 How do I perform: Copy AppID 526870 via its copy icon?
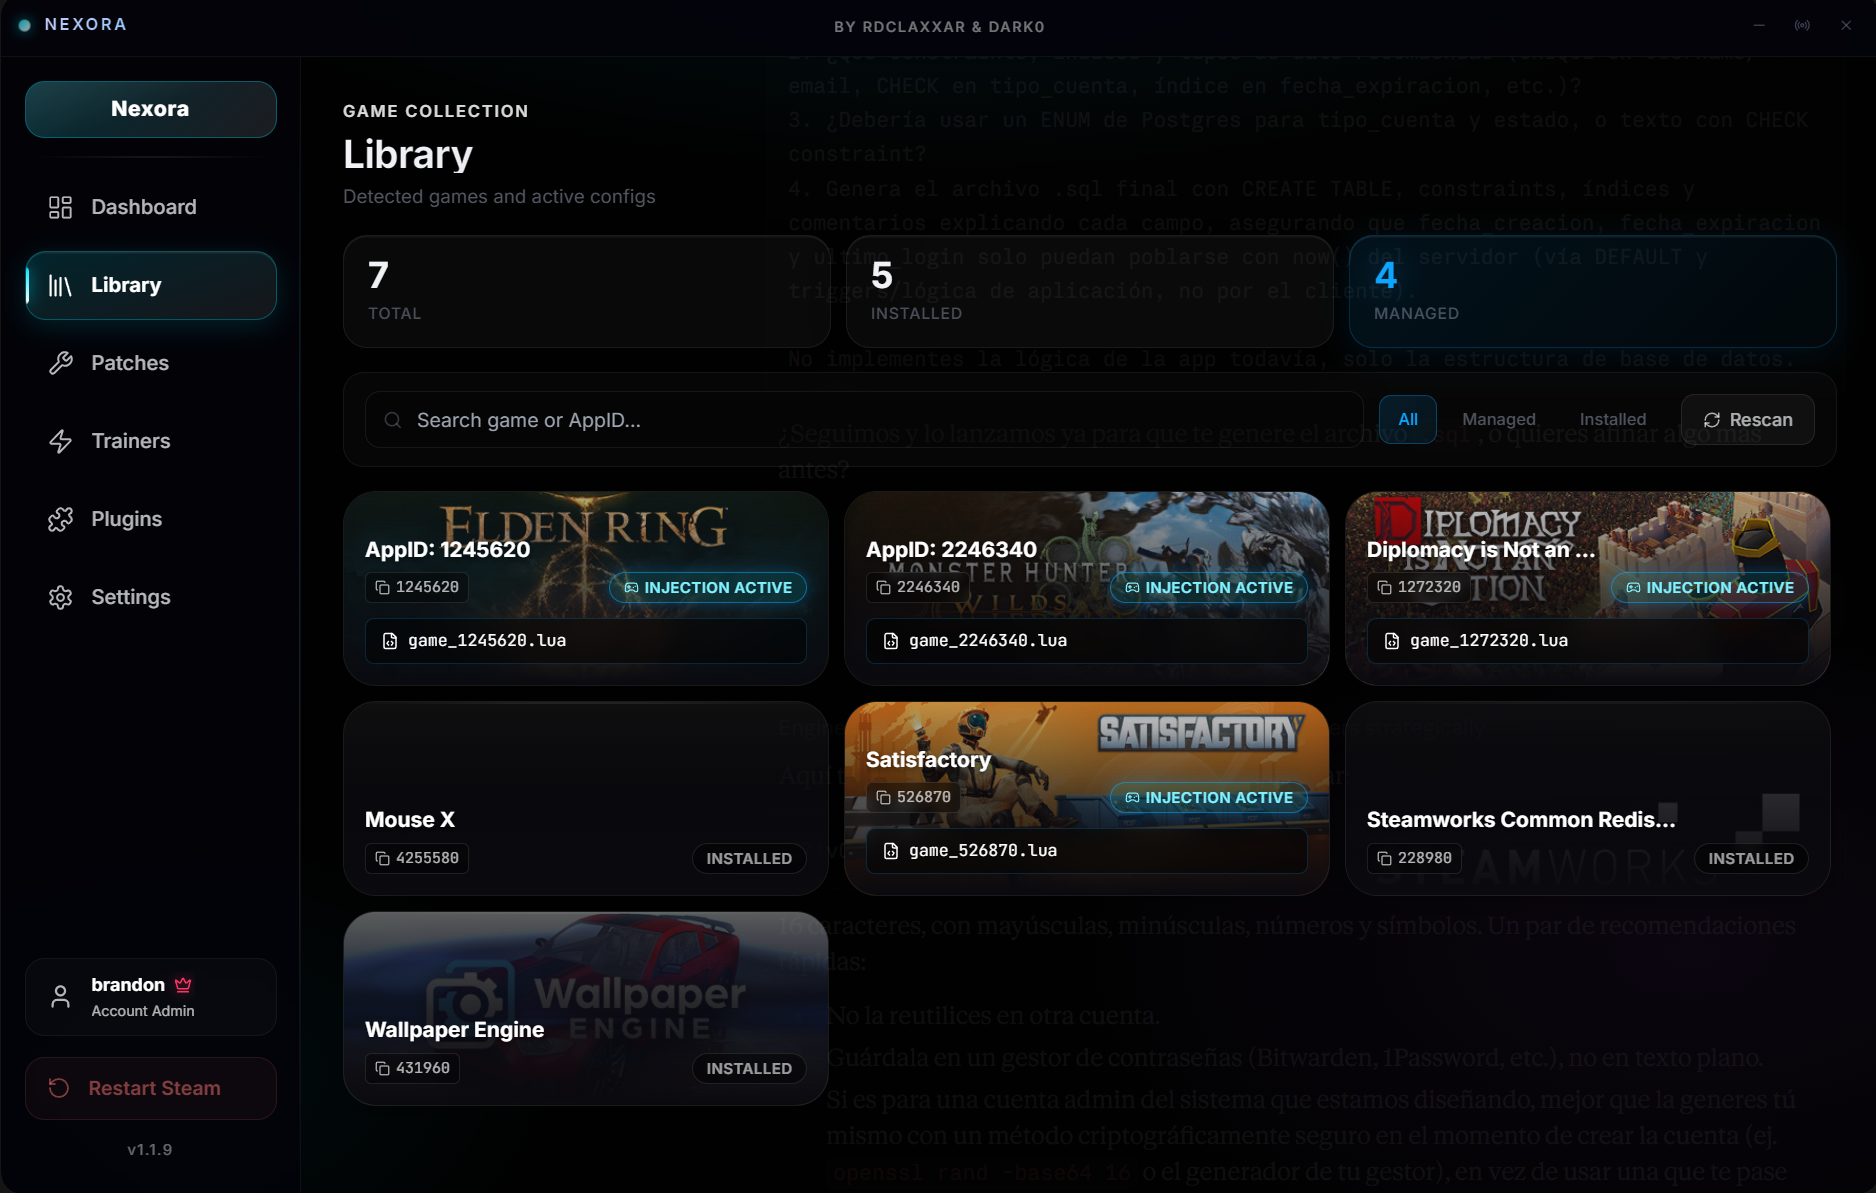click(883, 797)
